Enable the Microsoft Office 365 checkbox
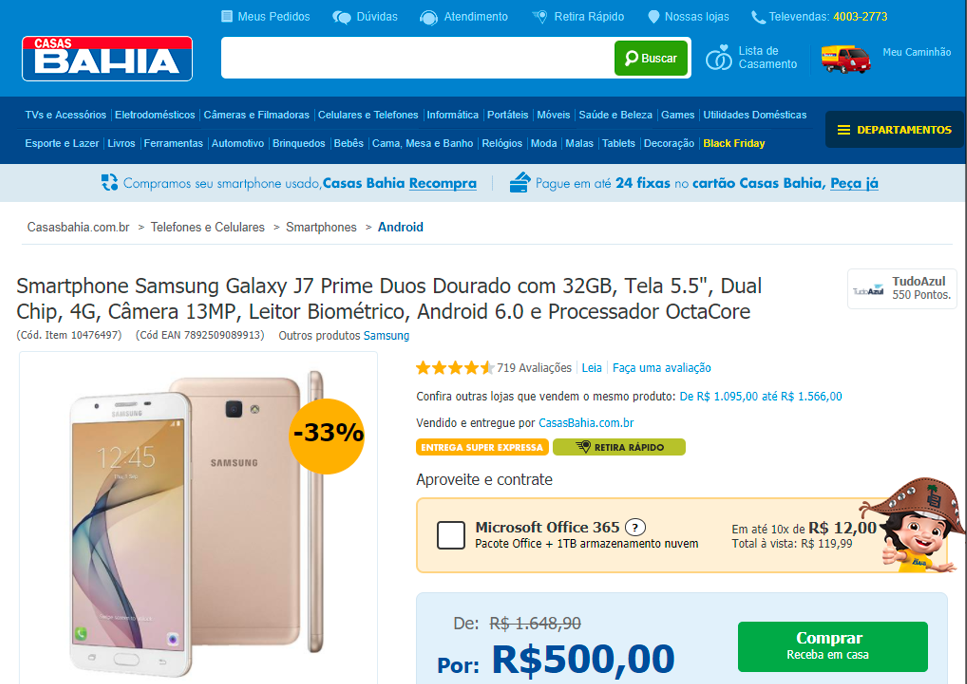The height and width of the screenshot is (684, 967). point(451,535)
